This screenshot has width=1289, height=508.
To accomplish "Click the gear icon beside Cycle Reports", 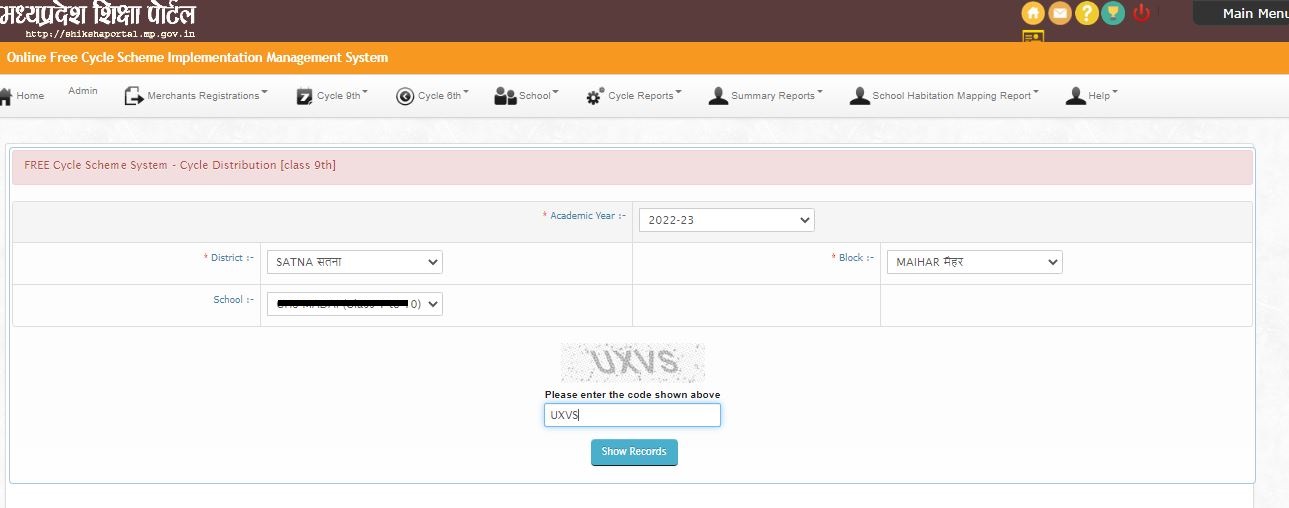I will (x=595, y=96).
